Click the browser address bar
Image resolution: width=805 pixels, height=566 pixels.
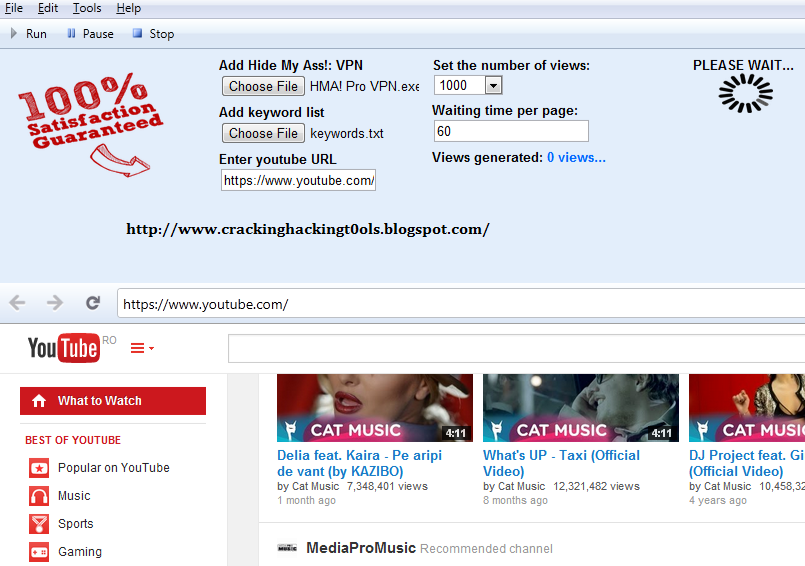(x=461, y=304)
